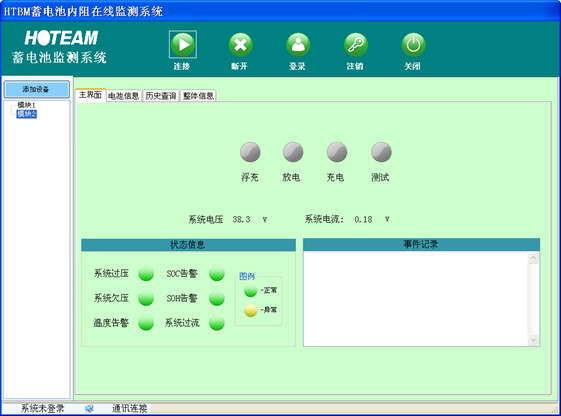Click the green 正常 legend light
561x416 pixels.
point(250,290)
